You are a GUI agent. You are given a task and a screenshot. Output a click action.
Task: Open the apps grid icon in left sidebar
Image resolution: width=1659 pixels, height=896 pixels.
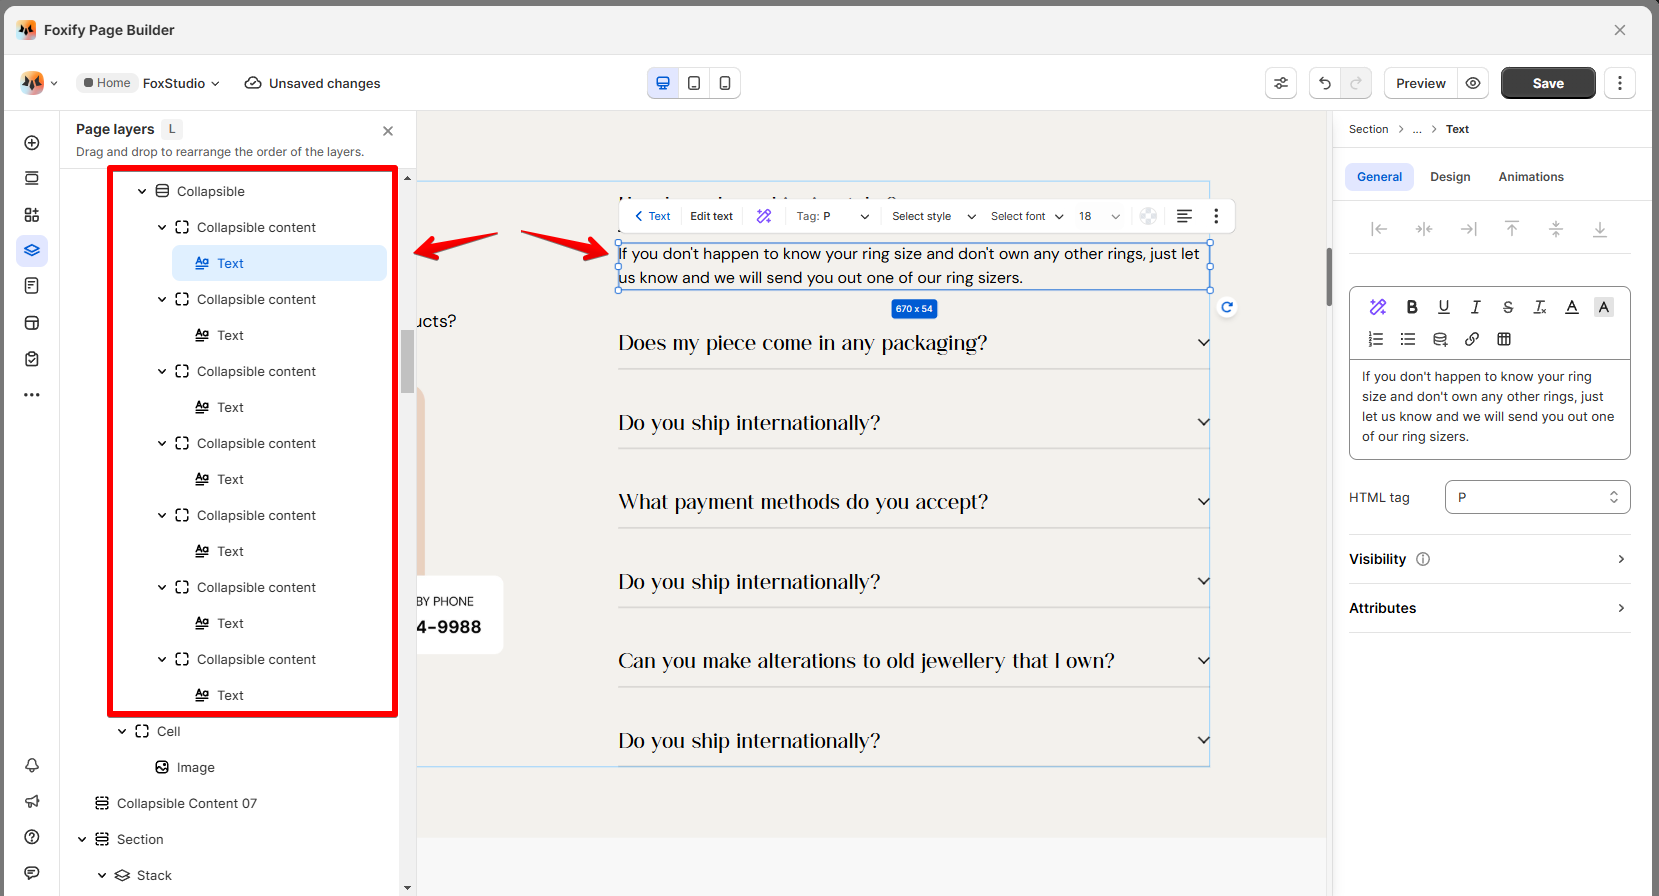(32, 215)
